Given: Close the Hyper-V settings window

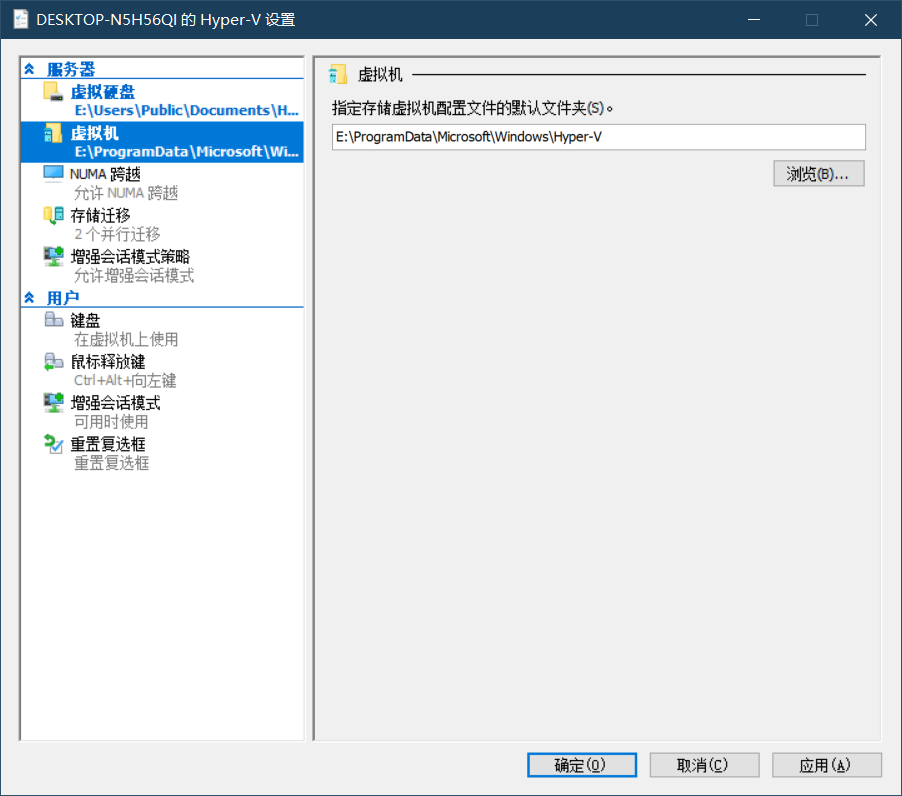Looking at the screenshot, I should point(870,20).
